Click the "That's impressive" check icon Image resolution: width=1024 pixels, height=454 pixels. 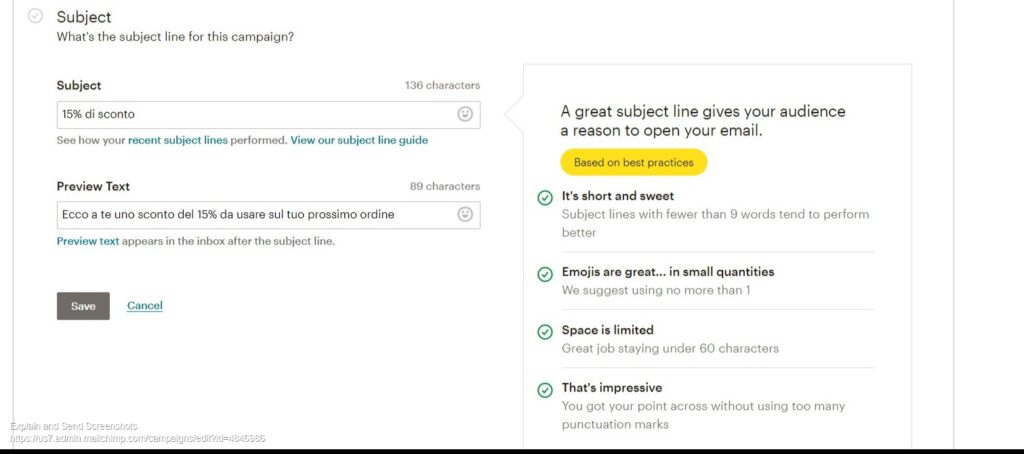click(x=545, y=390)
